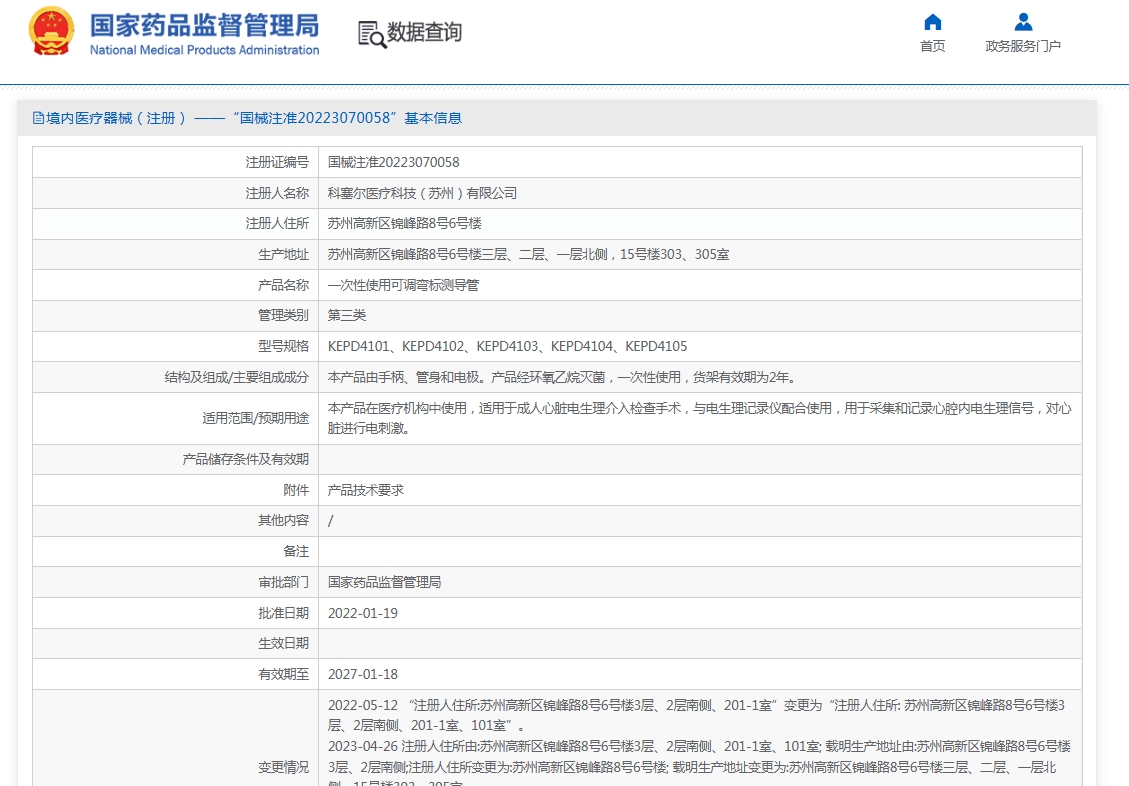Click the 国家药品监督管理局 title text
1129x786 pixels.
tap(204, 24)
